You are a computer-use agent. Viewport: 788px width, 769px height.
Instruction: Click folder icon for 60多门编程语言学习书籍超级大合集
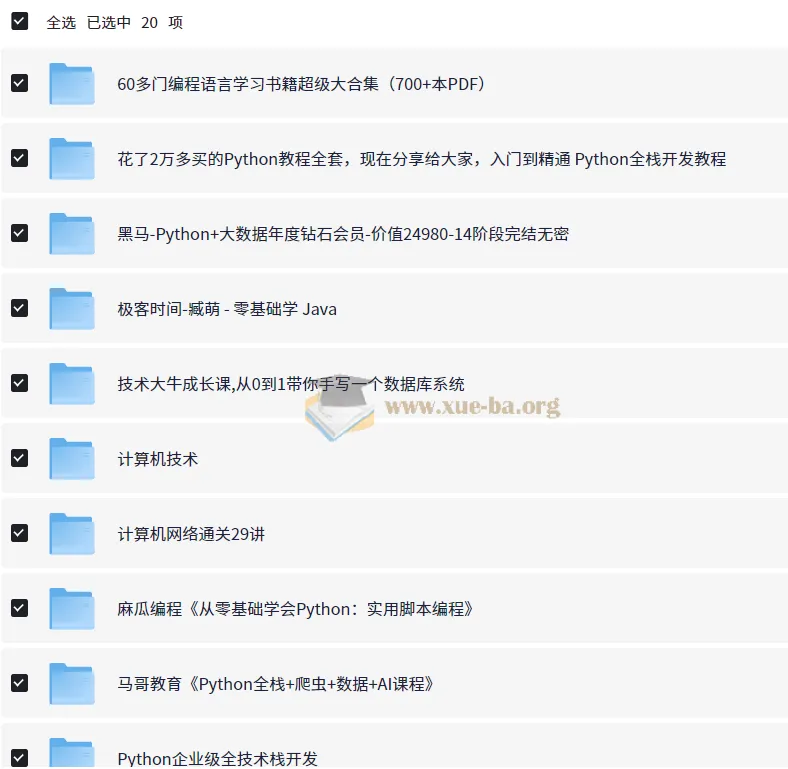71,84
